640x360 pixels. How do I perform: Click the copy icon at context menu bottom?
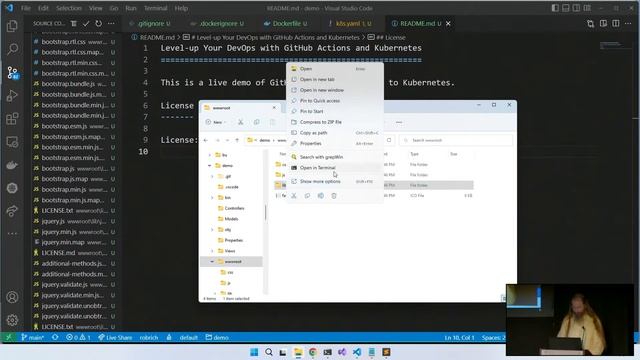(x=307, y=196)
